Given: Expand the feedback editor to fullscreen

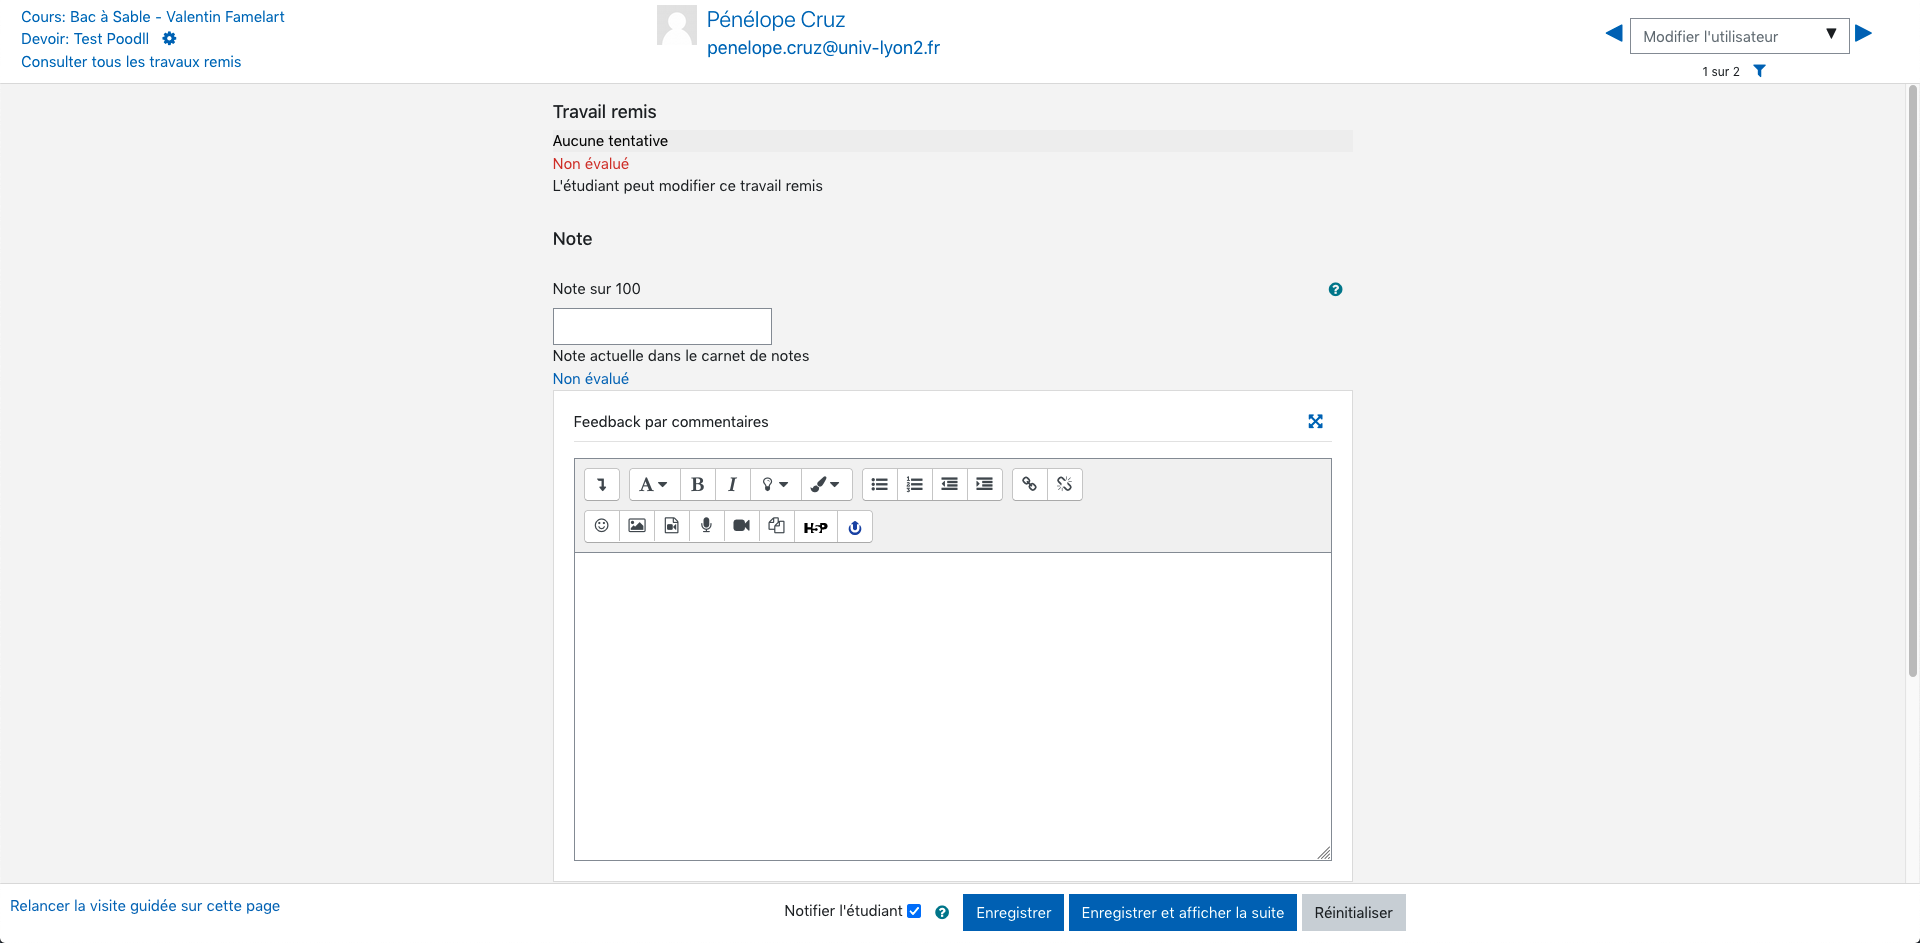Looking at the screenshot, I should (1315, 421).
